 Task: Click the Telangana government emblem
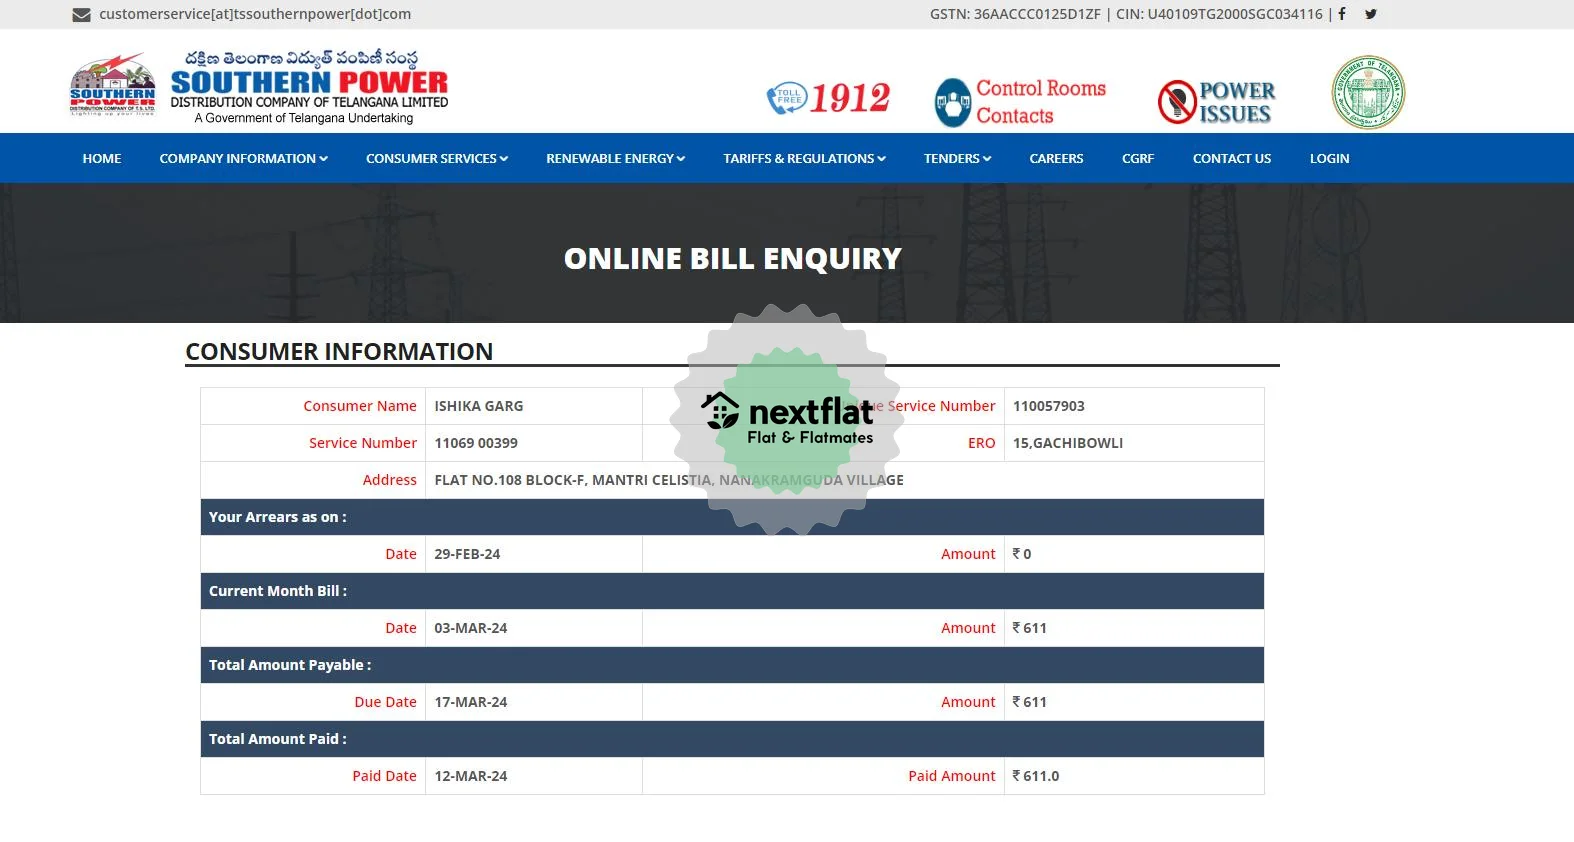point(1368,92)
